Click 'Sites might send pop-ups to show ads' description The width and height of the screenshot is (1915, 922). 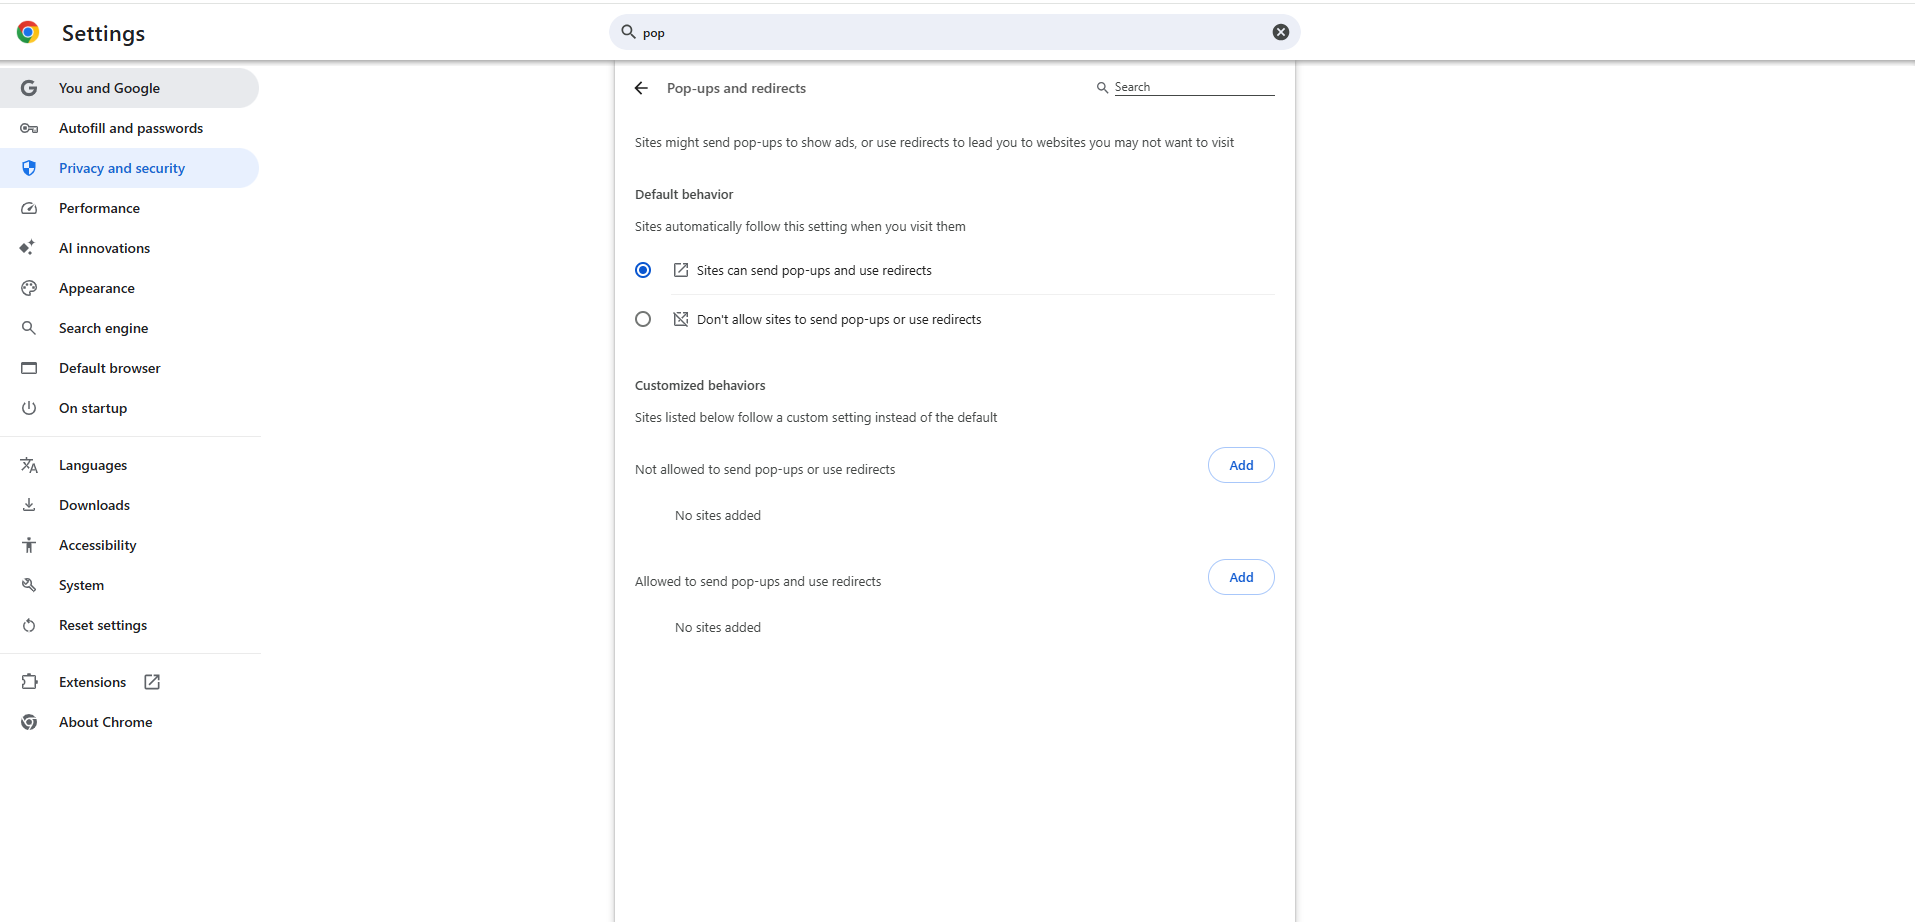[x=934, y=143]
